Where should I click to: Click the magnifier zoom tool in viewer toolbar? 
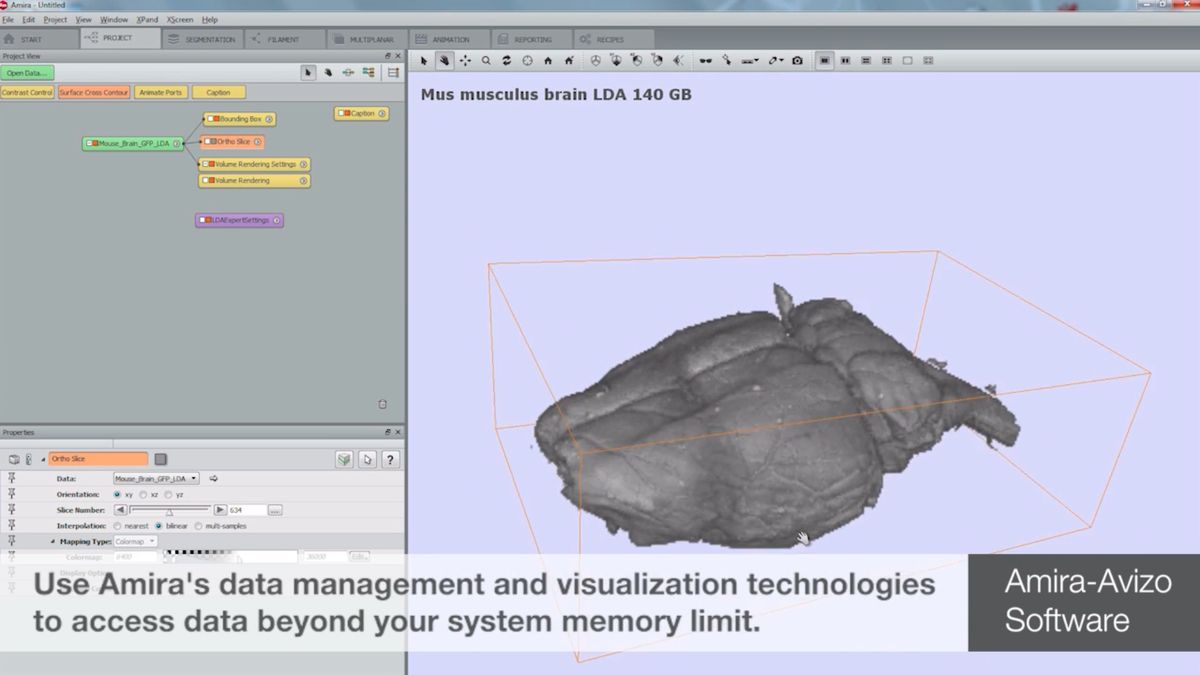(486, 61)
